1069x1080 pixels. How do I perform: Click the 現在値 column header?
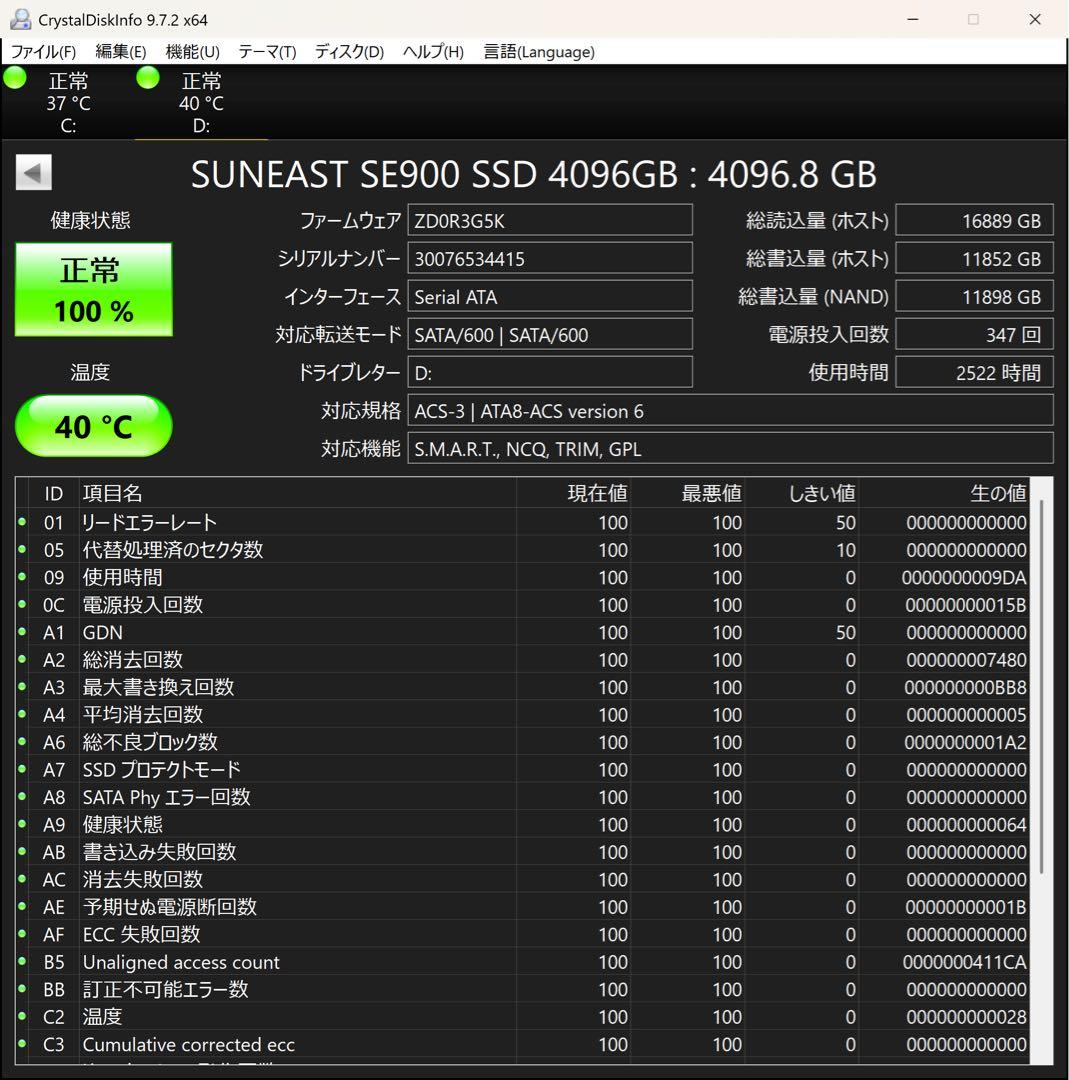(x=573, y=492)
